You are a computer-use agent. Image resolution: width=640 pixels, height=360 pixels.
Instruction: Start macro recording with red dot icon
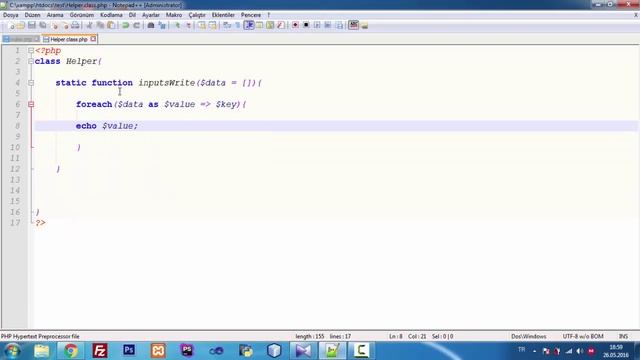[295, 25]
